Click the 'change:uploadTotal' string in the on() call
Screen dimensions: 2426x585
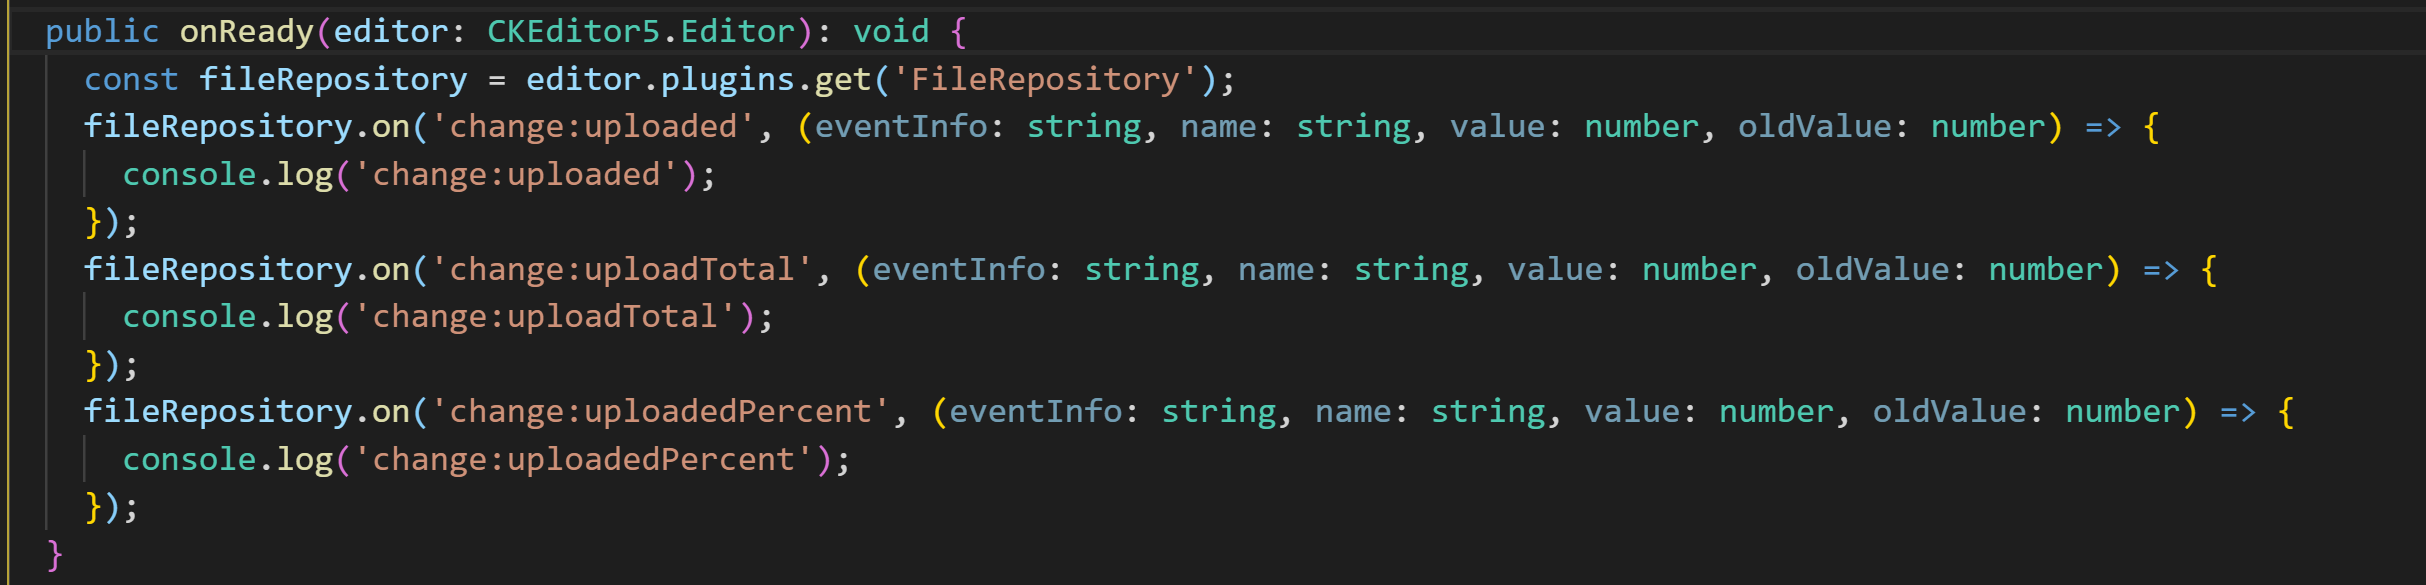pyautogui.click(x=622, y=270)
